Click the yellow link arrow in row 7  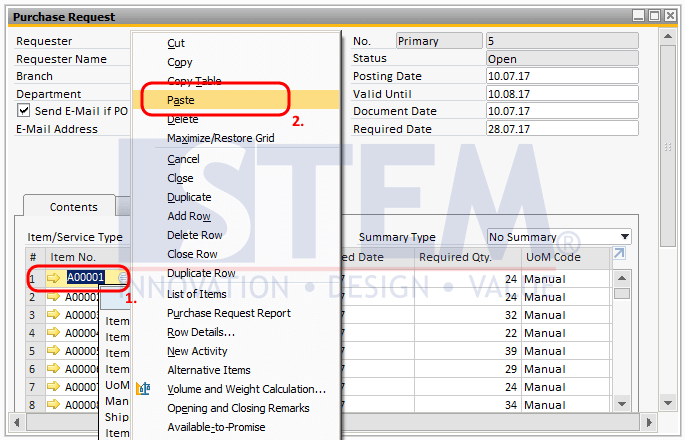pos(53,386)
